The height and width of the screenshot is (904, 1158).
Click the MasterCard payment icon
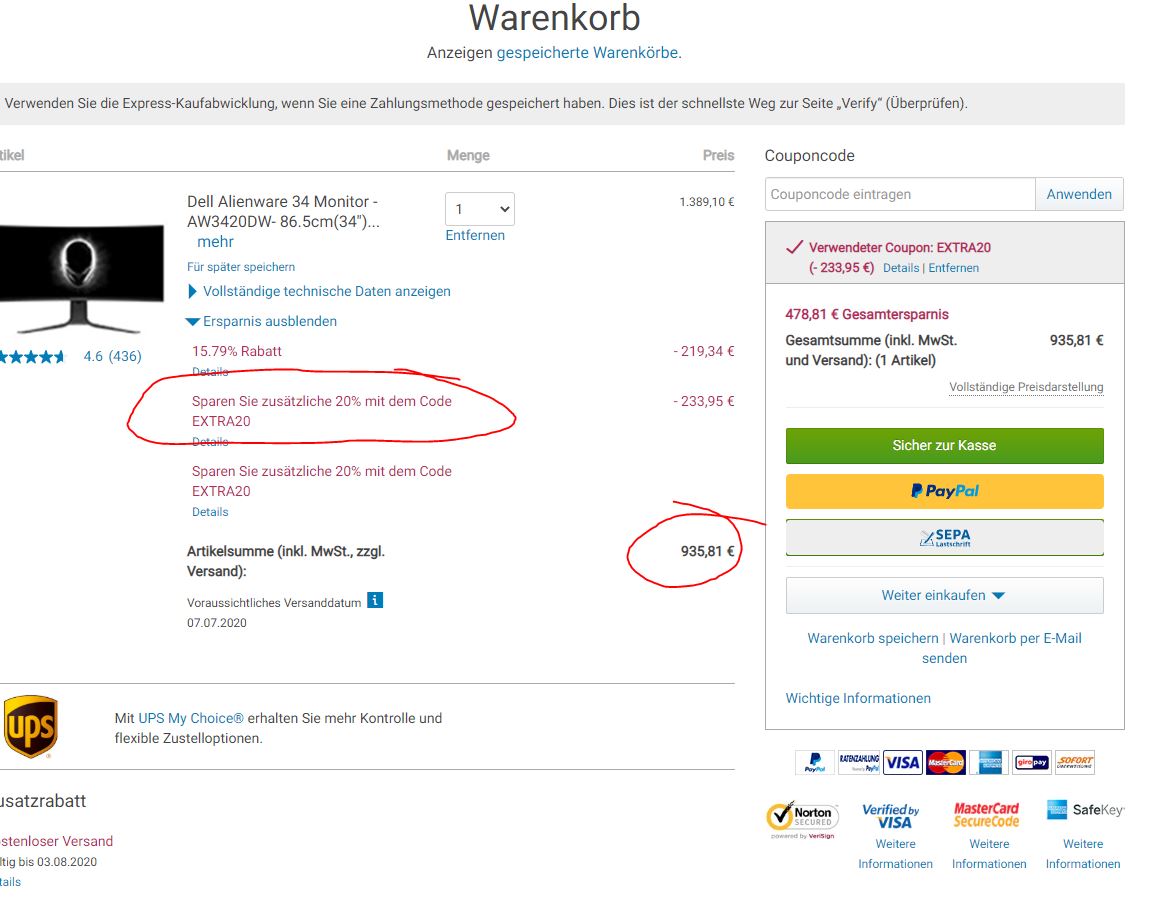coord(946,762)
